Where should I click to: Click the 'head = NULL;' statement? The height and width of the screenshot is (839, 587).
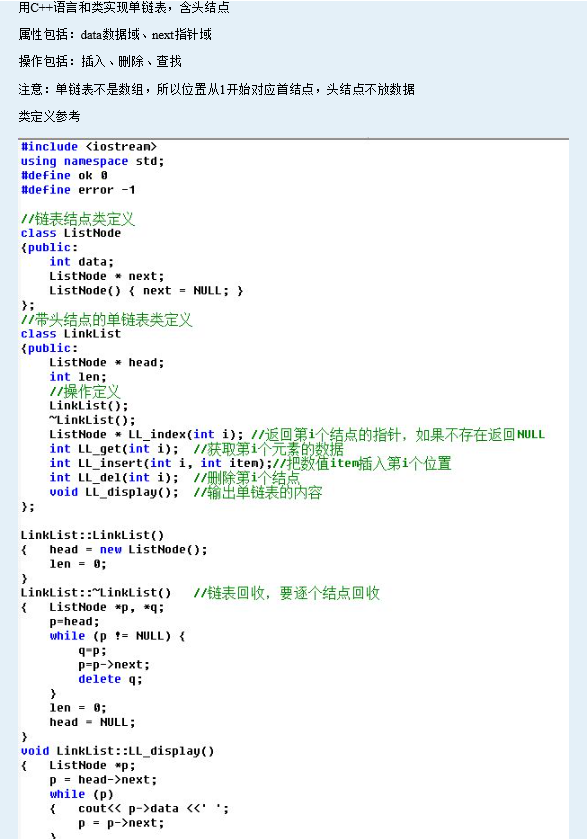(92, 722)
